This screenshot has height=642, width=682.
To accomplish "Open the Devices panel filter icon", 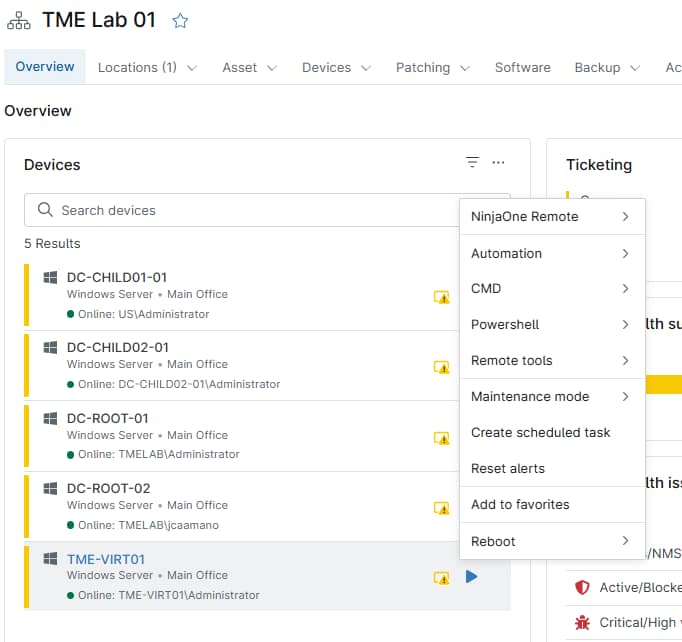I will [472, 162].
